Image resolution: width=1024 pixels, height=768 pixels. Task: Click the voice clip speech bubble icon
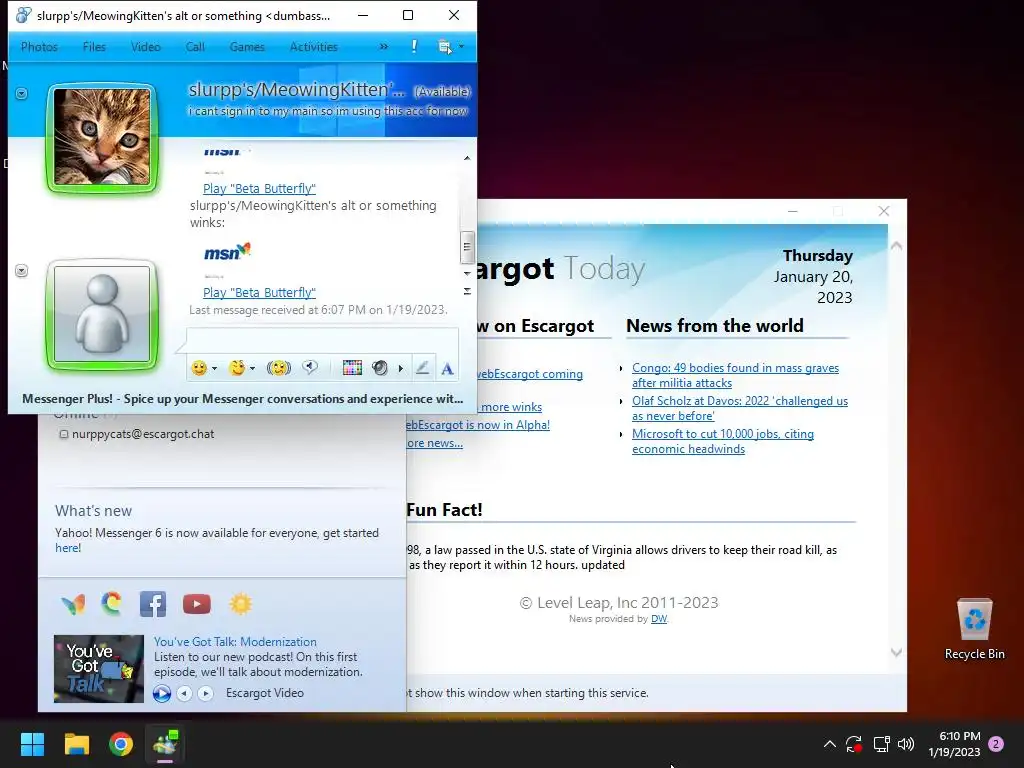point(310,368)
